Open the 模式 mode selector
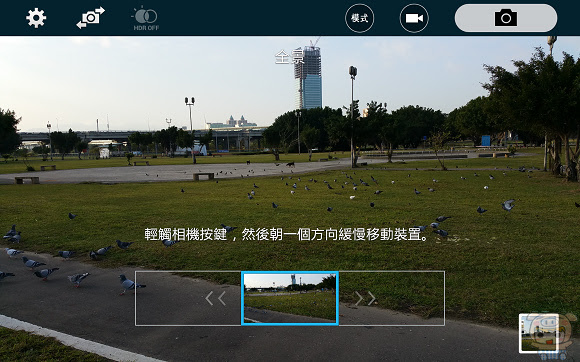Viewport: 580px width, 362px height. pyautogui.click(x=360, y=18)
